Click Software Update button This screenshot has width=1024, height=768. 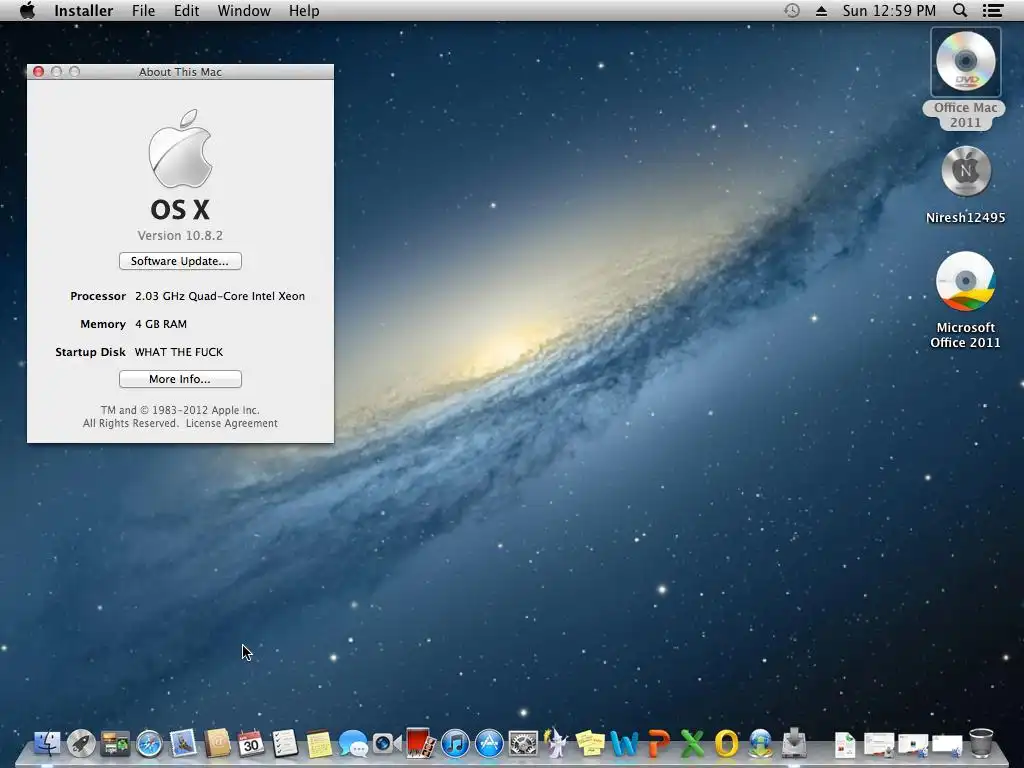click(x=180, y=261)
